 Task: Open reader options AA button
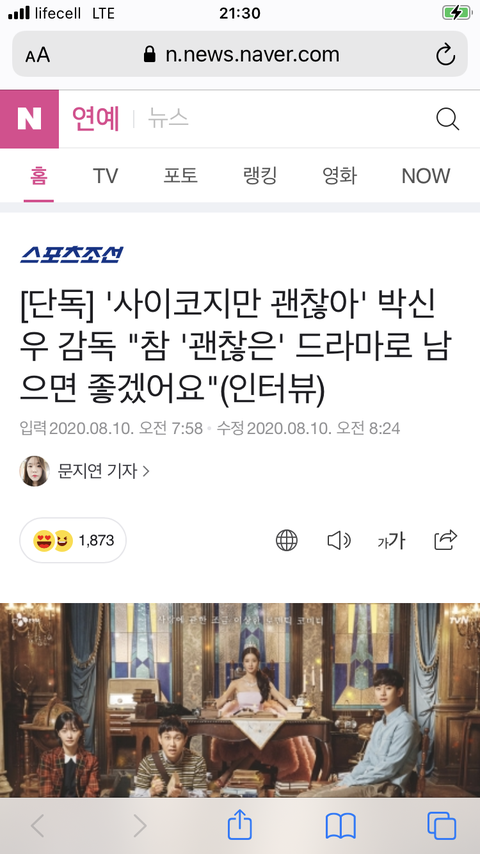click(38, 55)
